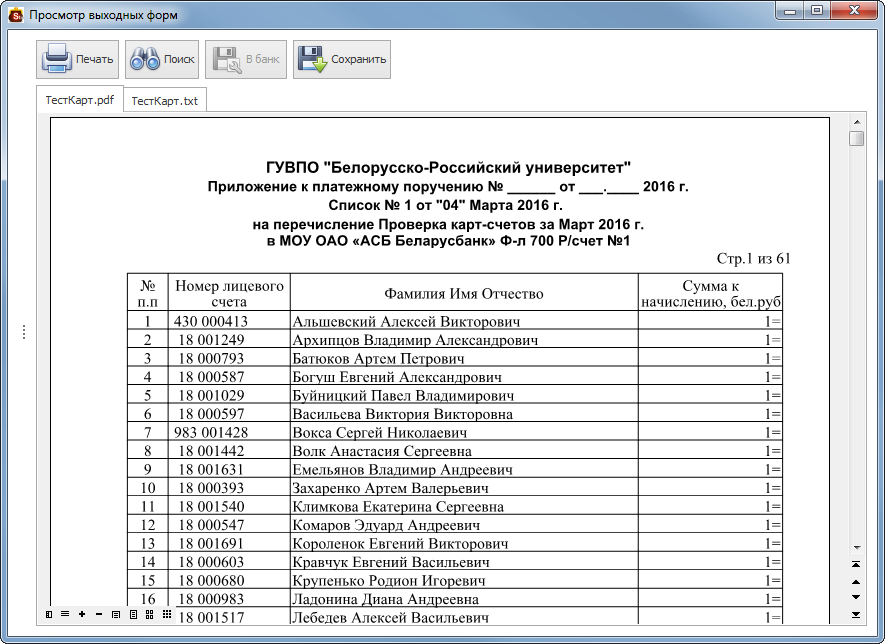Click the application icon in title bar
The image size is (885, 644).
(16, 15)
